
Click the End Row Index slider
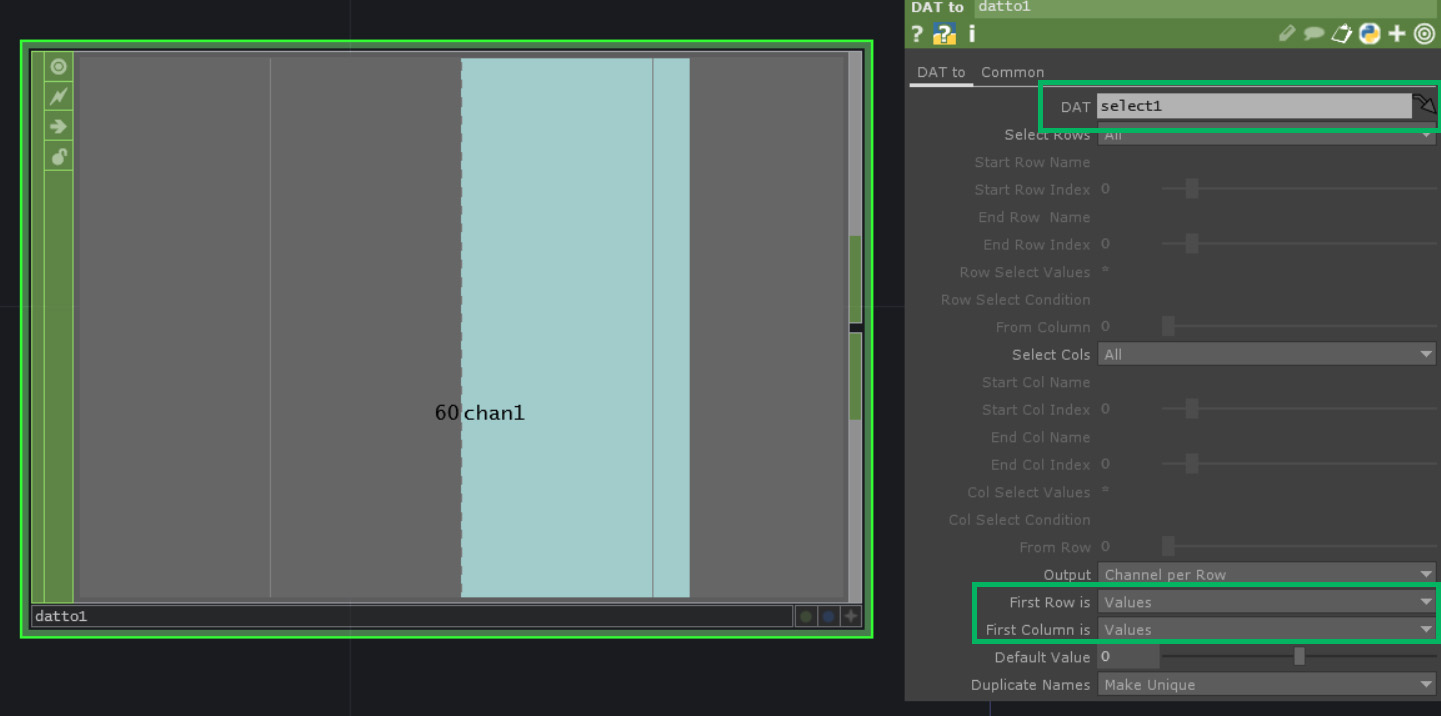pyautogui.click(x=1298, y=244)
